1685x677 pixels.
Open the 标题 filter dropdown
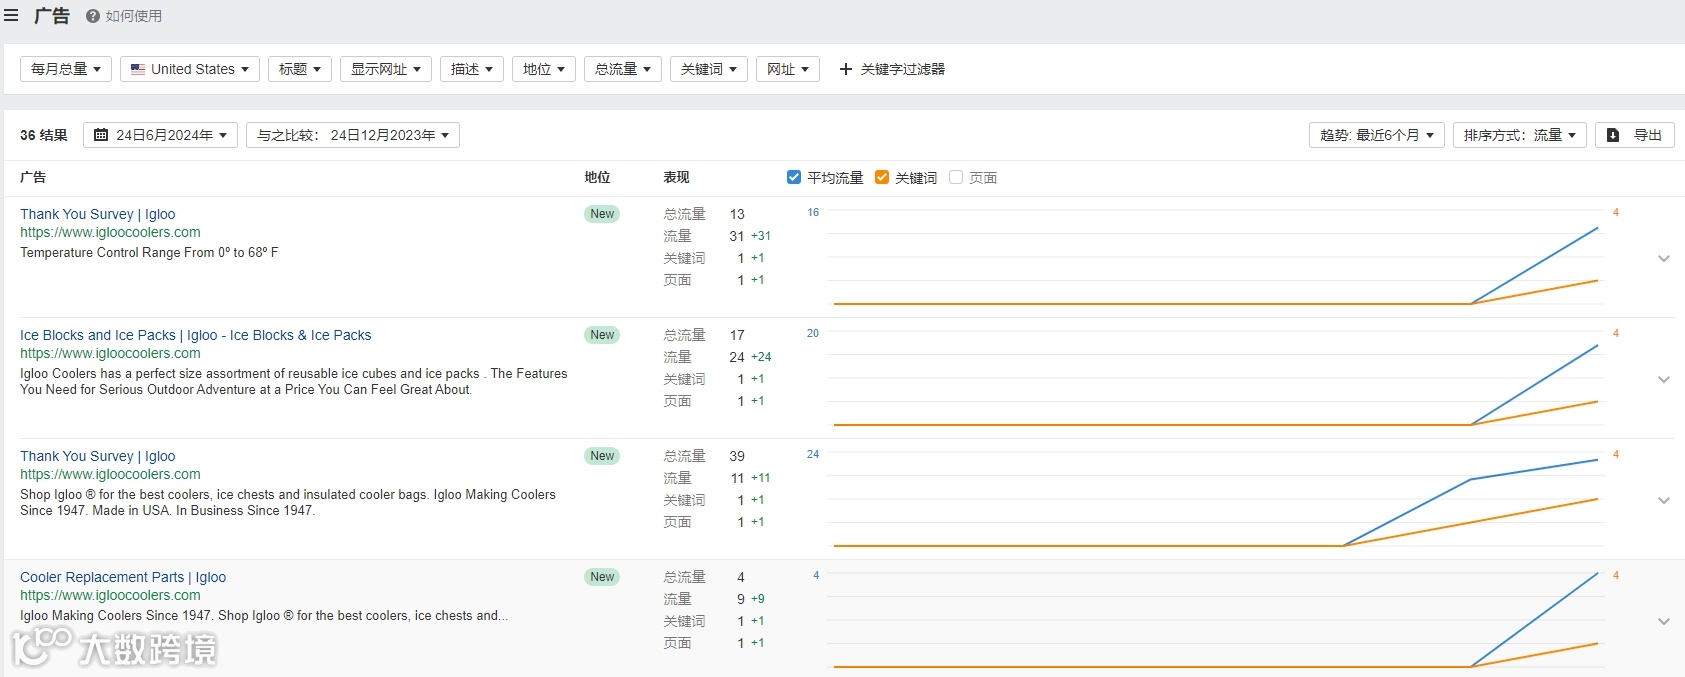[300, 69]
